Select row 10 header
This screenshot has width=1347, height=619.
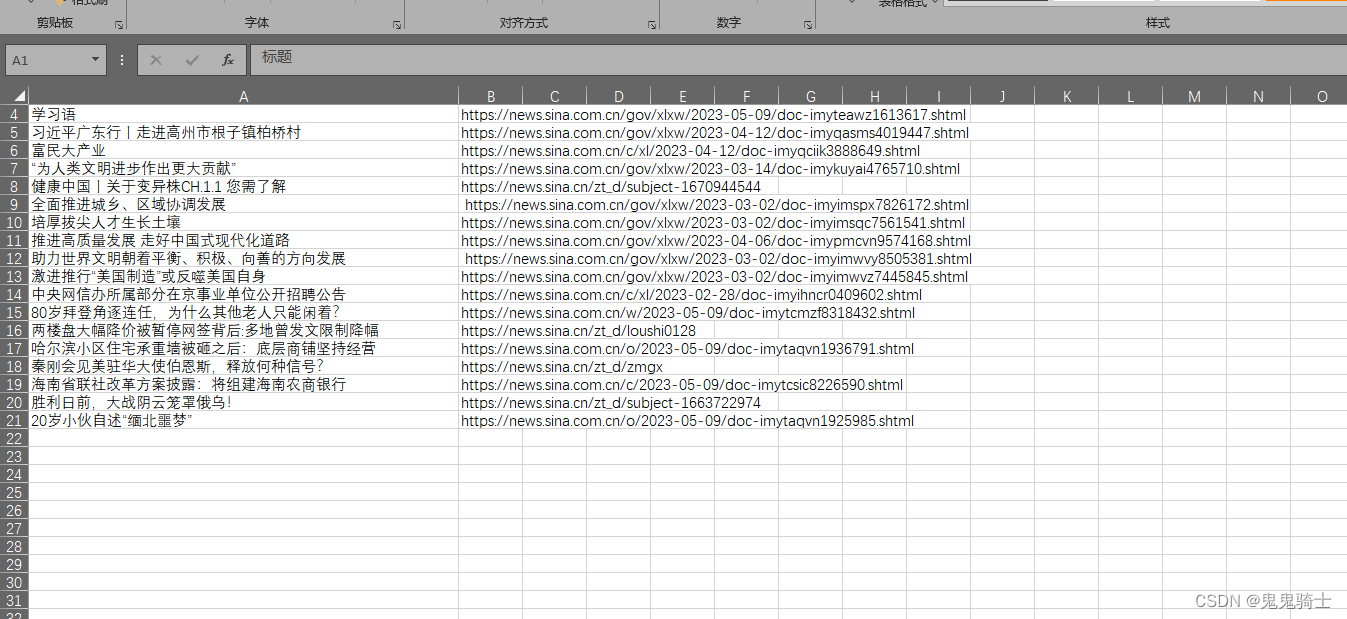(14, 222)
